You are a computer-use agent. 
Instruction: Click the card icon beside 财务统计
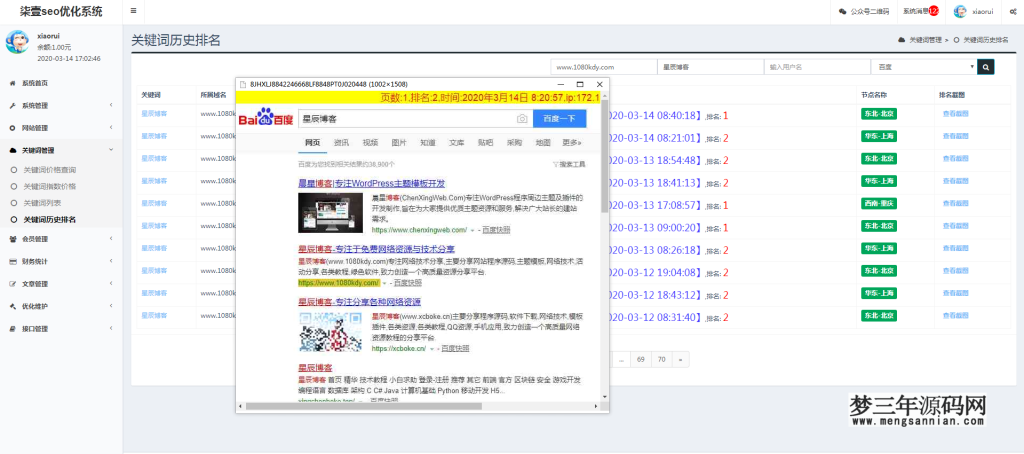(12, 261)
